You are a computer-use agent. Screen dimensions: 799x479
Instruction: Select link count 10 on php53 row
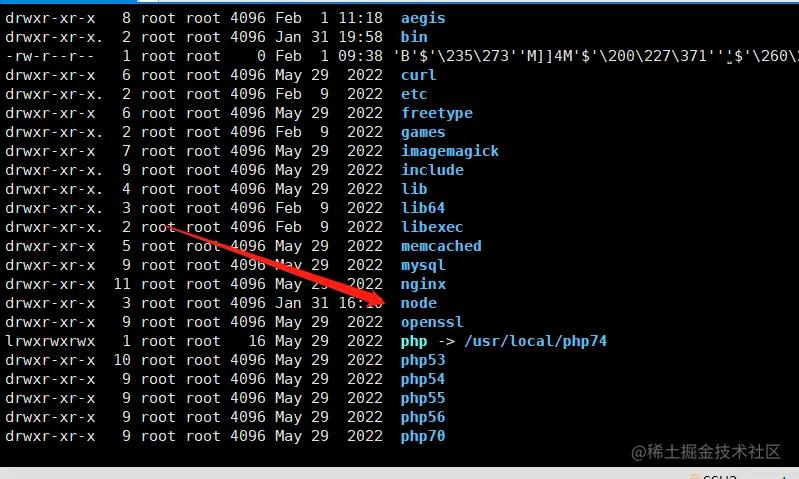coord(122,360)
